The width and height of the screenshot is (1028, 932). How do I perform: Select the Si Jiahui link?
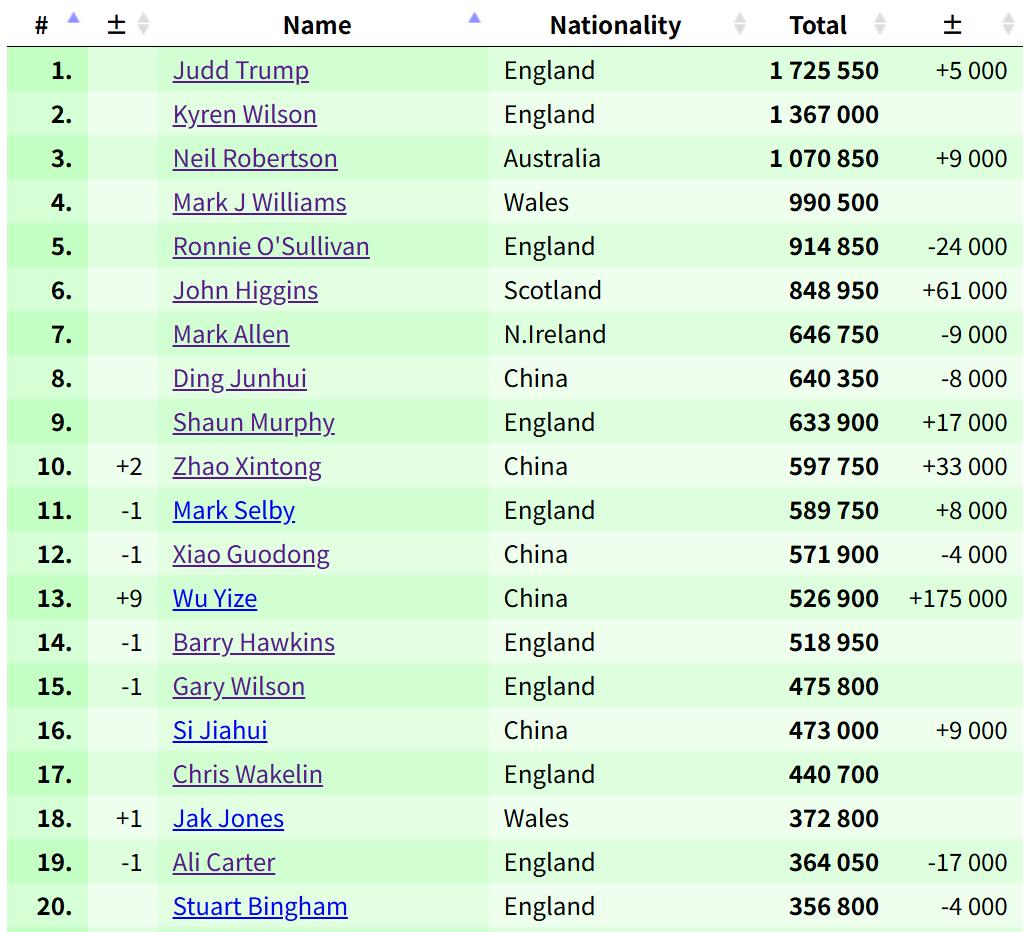(x=220, y=731)
